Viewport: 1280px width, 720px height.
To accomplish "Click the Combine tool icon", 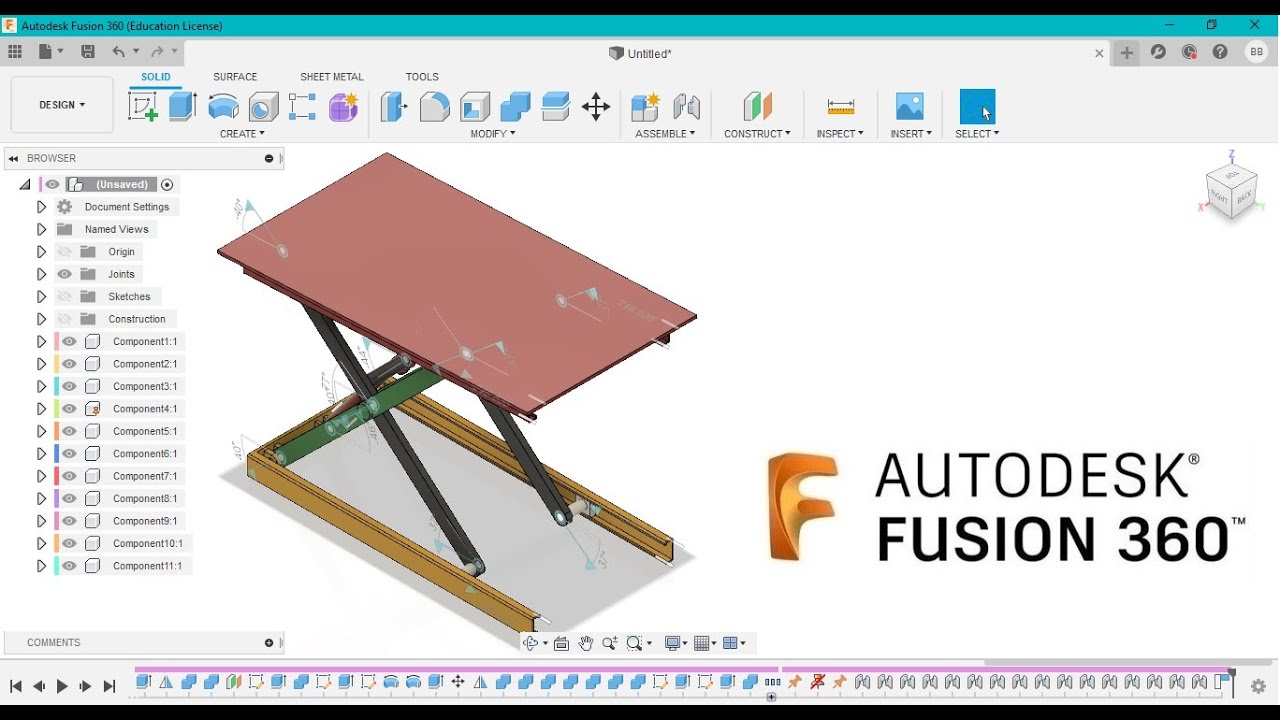I will coord(515,107).
